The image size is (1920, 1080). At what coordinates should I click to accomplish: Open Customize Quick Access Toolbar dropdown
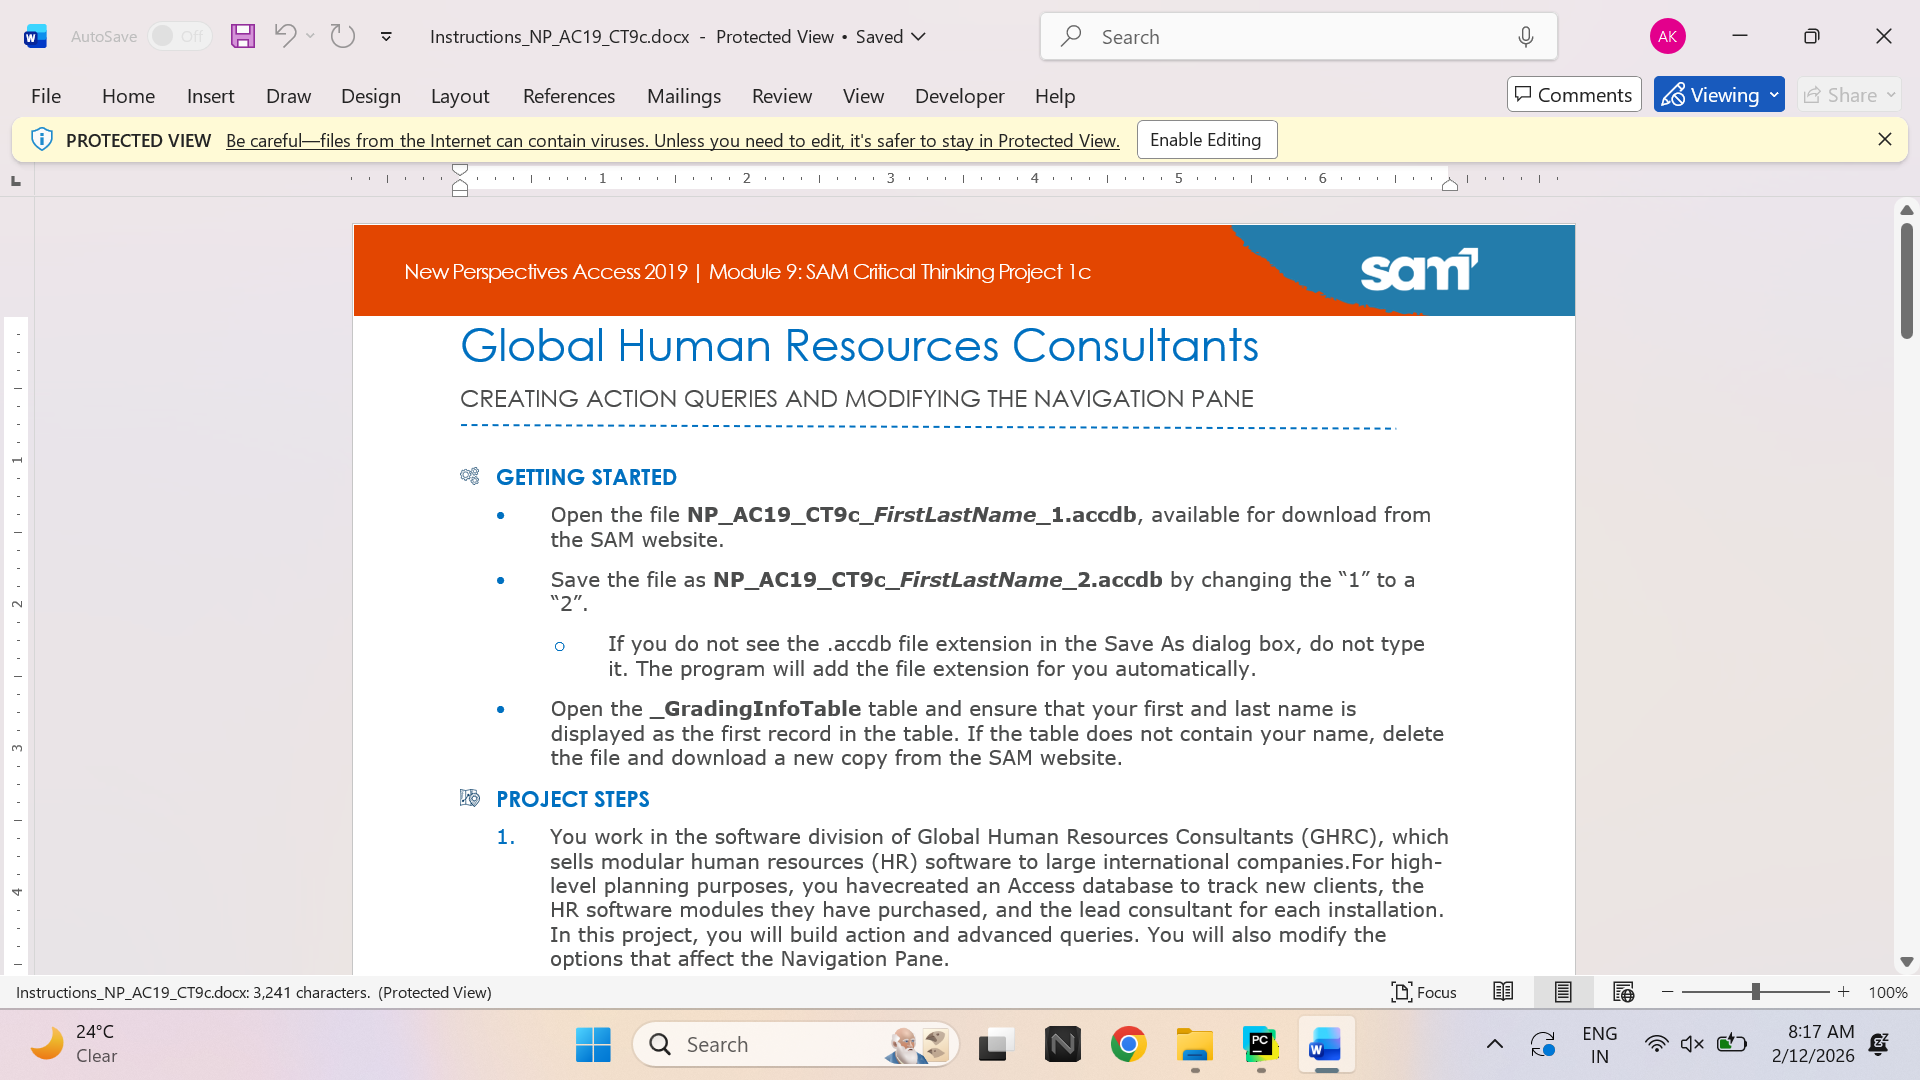coord(386,37)
